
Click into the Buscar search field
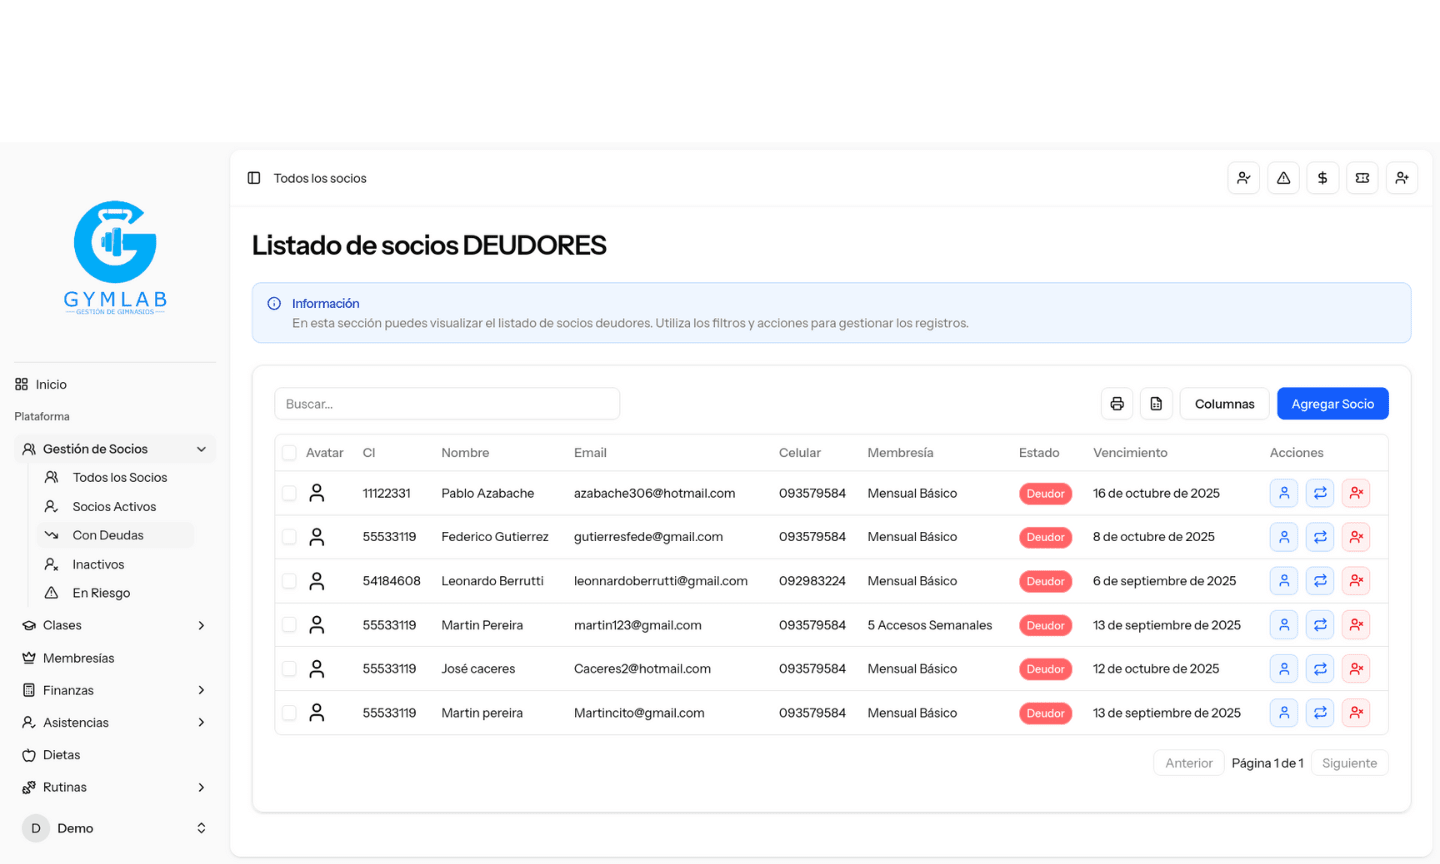pos(447,404)
